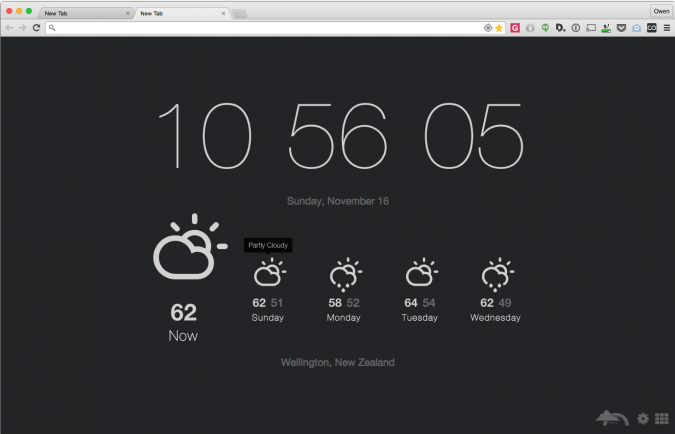Select Sunday's partly cloudy forecast icon
The width and height of the screenshot is (675, 434).
point(268,273)
